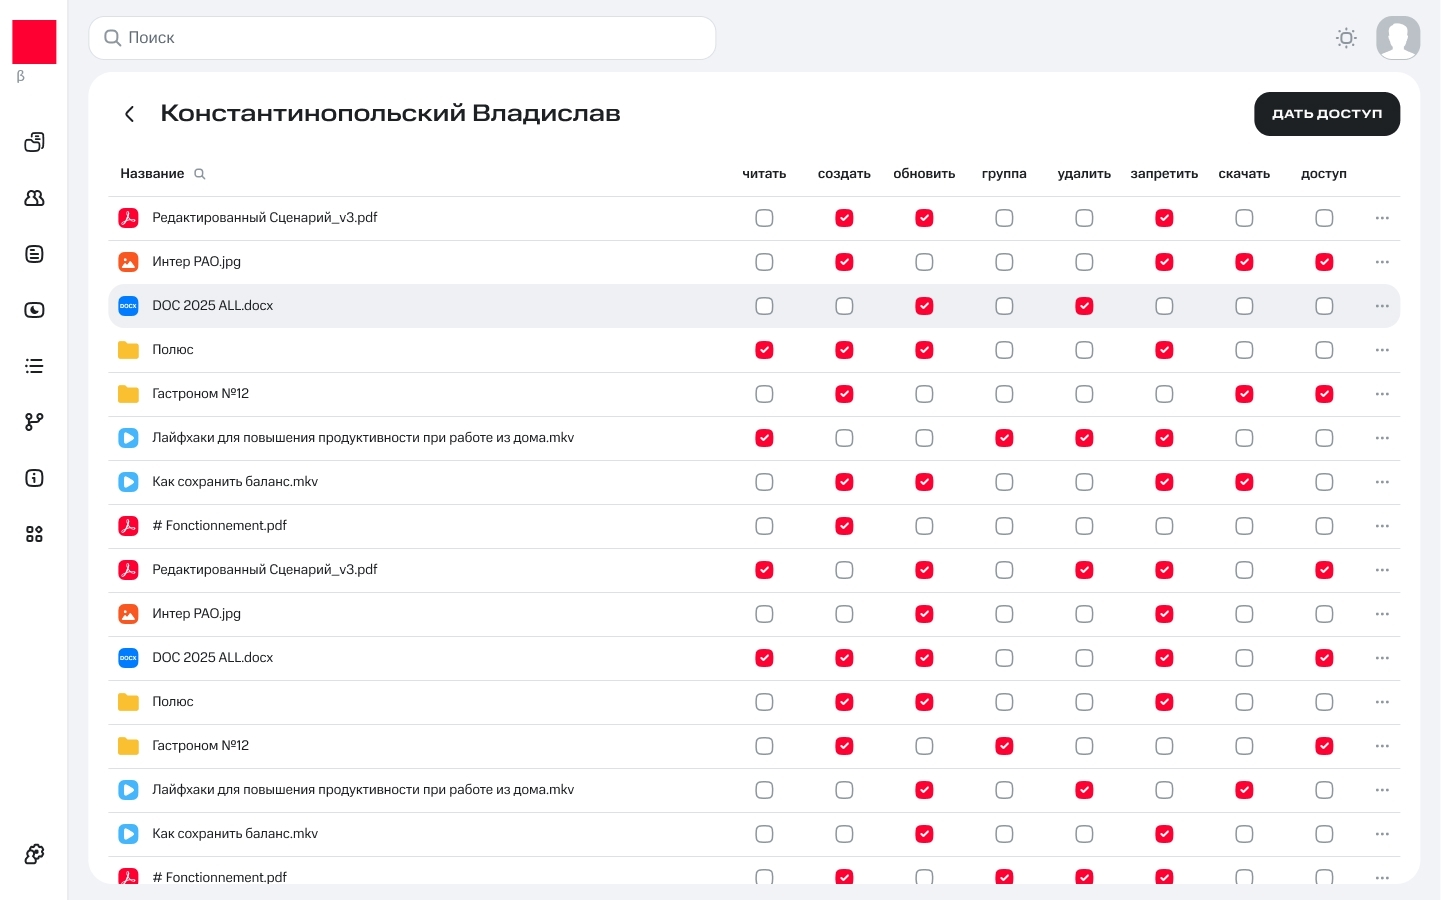Click the search icon beside Название header
The image size is (1441, 900).
tap(200, 174)
